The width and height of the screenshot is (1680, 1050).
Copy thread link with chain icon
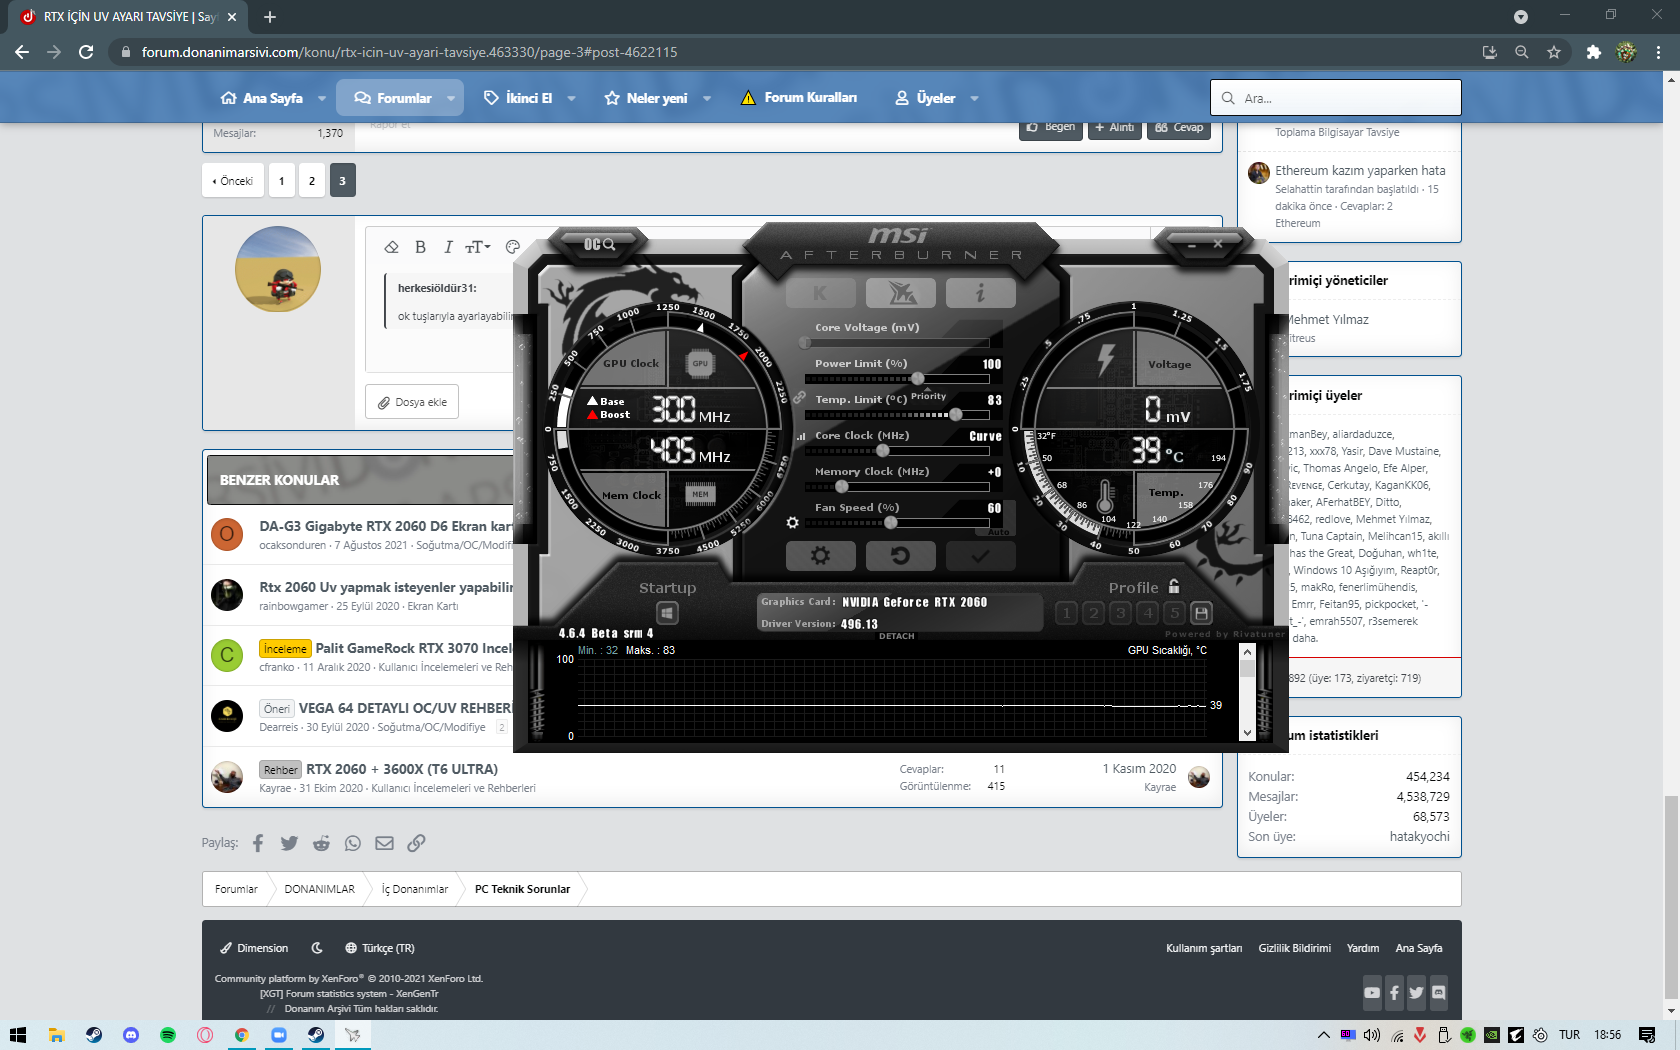coord(416,843)
